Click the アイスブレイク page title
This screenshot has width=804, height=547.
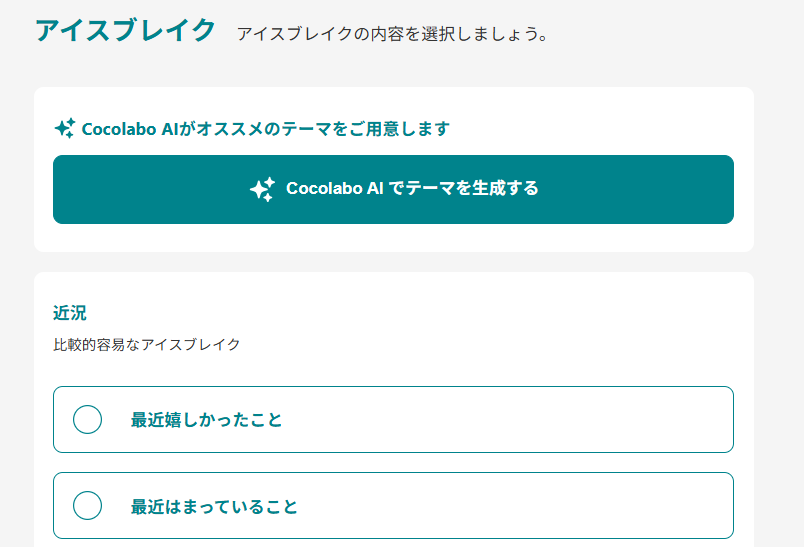[125, 31]
